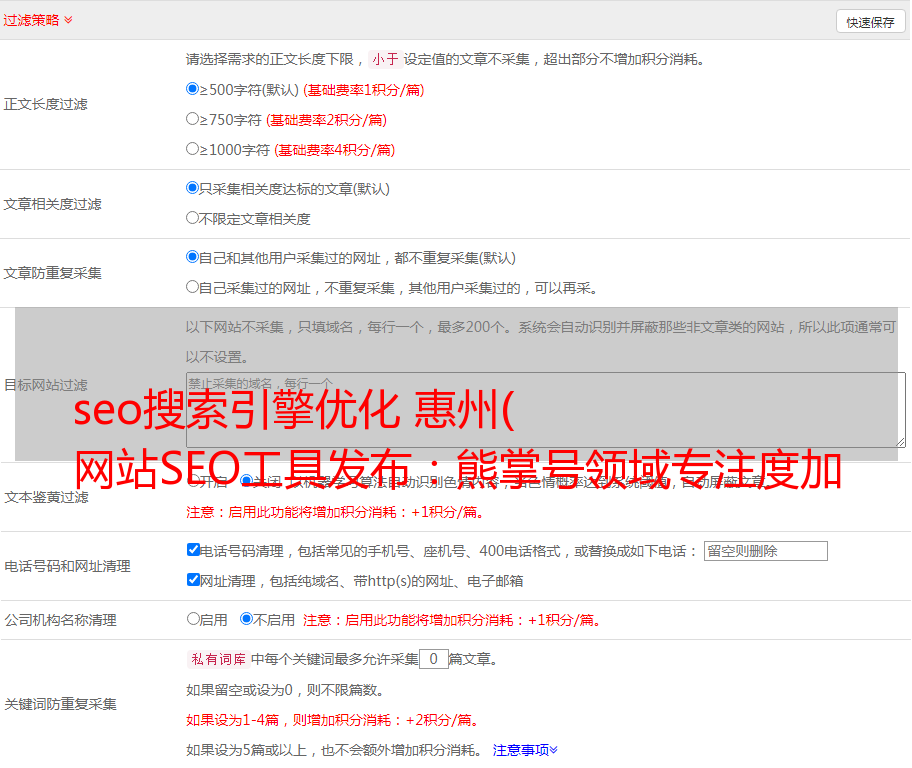This screenshot has height=768, width=912.
Task: Click the 公司机构名称清理 row label
Action: point(60,620)
